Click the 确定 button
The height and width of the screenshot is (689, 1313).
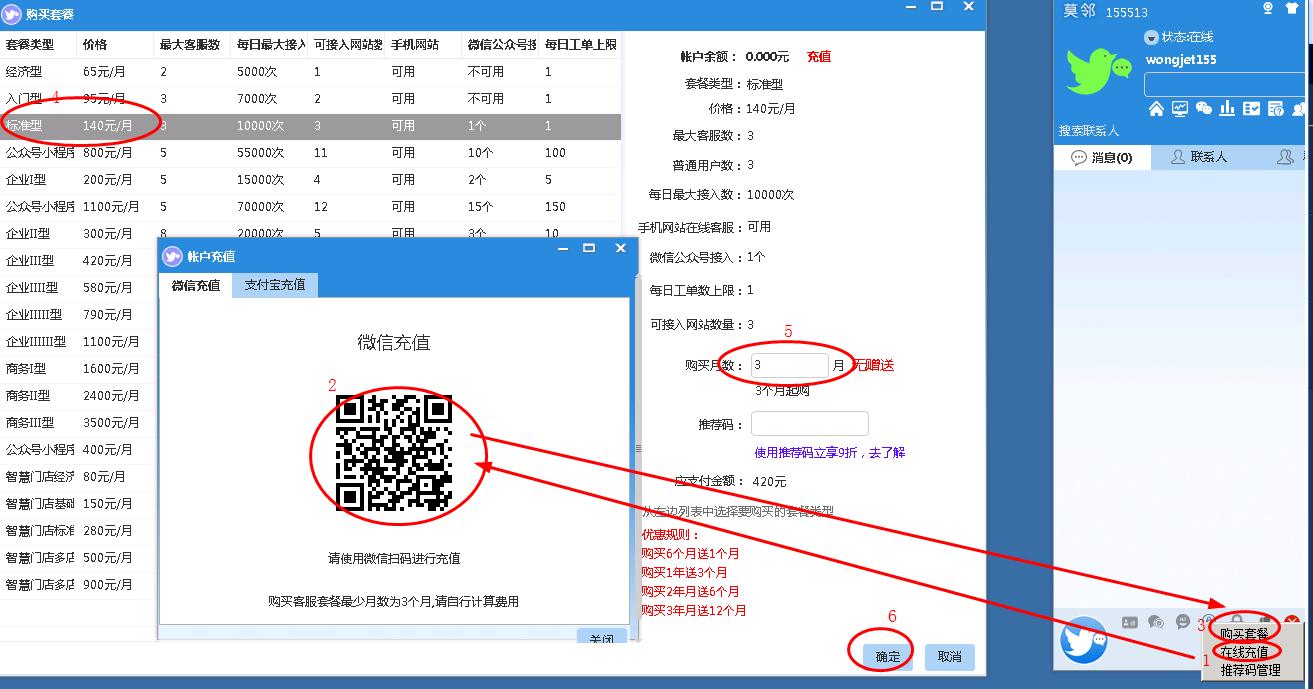(888, 657)
